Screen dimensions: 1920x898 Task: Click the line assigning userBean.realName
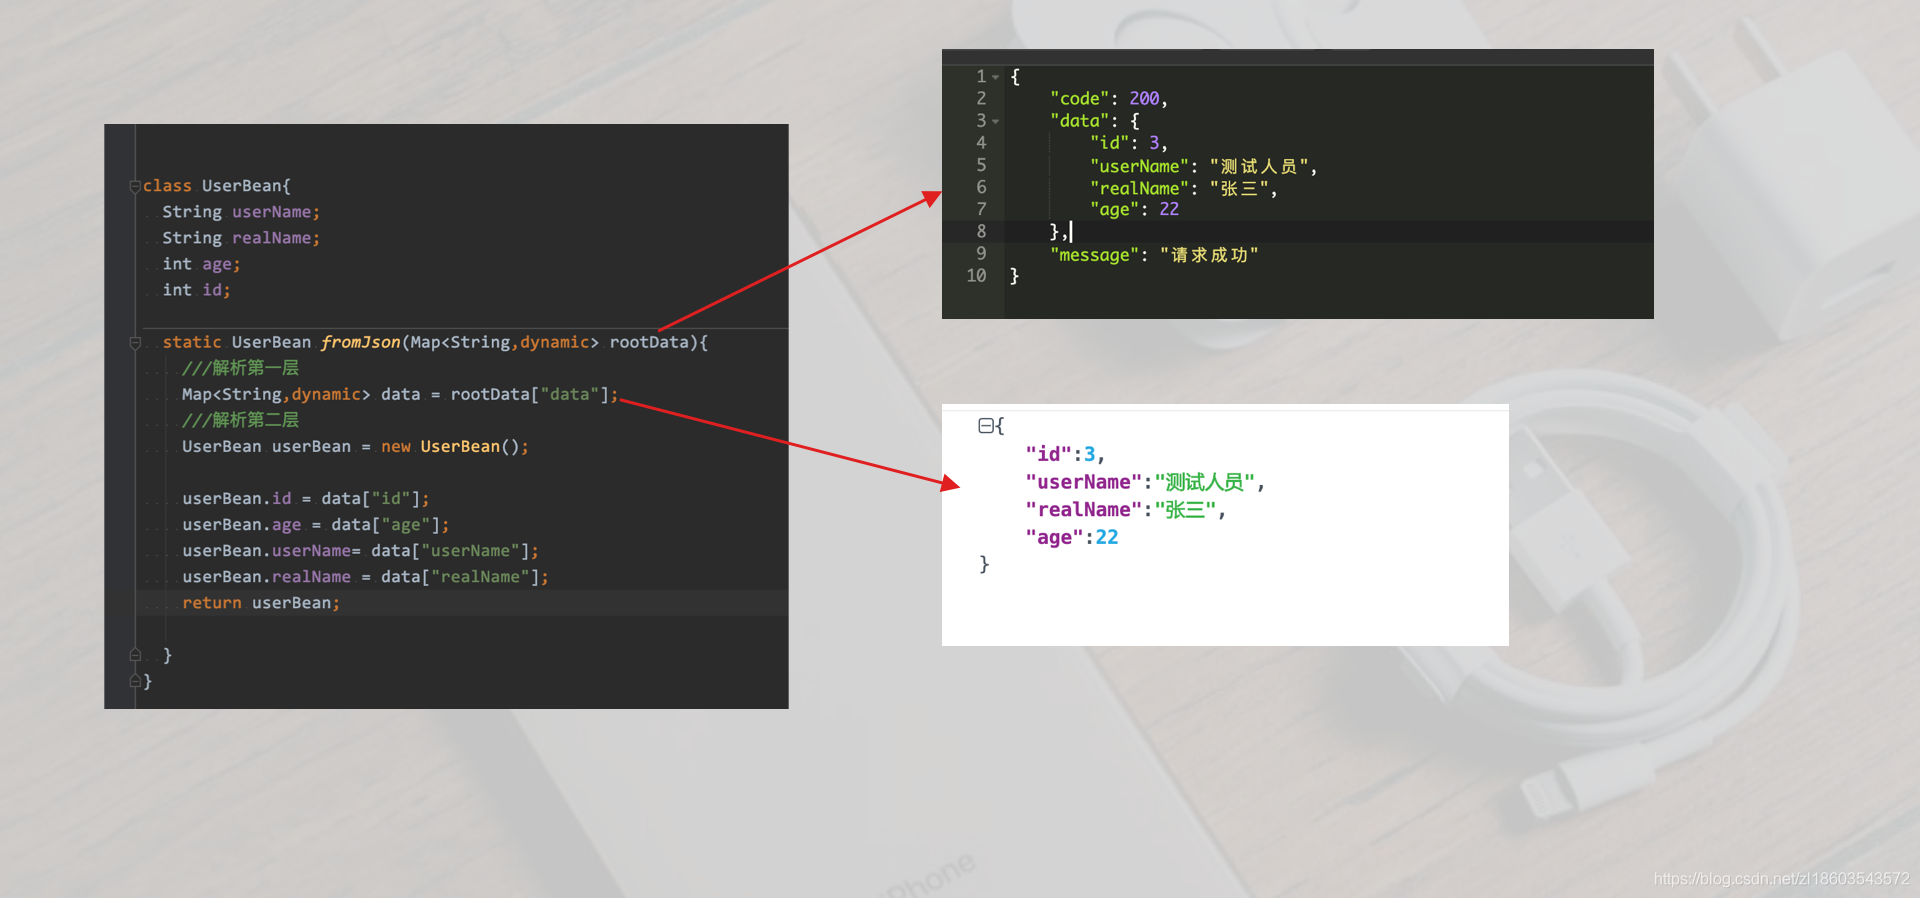click(x=365, y=576)
